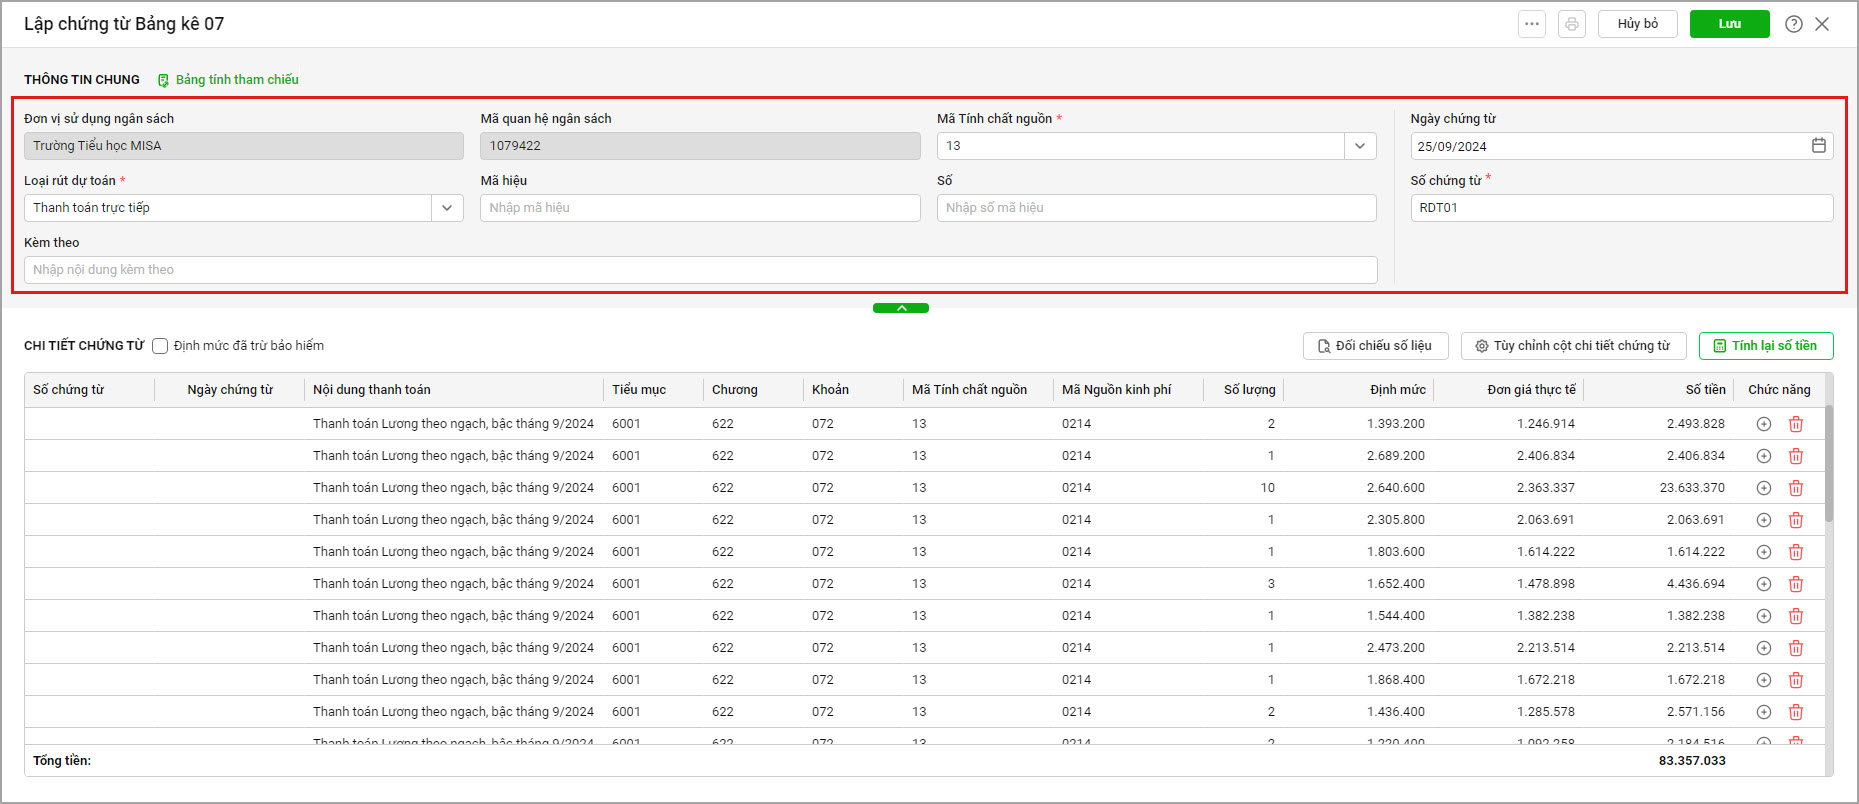Toggle Định mức đã trừ bảo hiểm checkbox
This screenshot has height=804, width=1859.
160,346
